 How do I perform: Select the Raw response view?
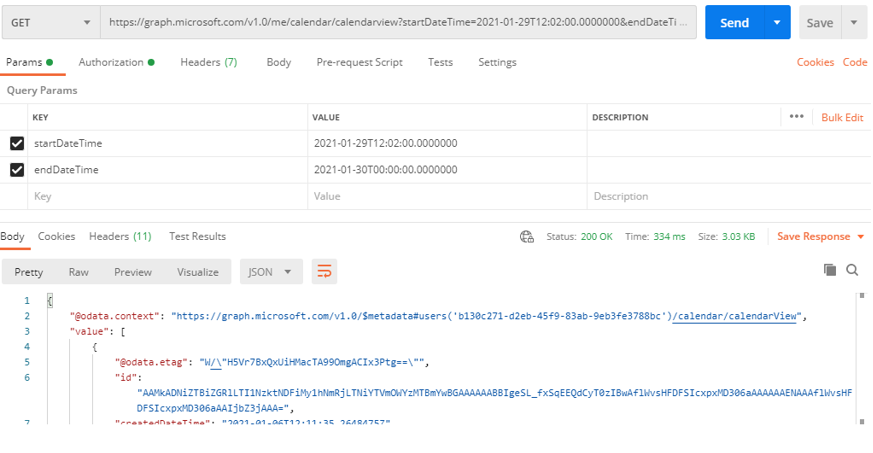[79, 272]
